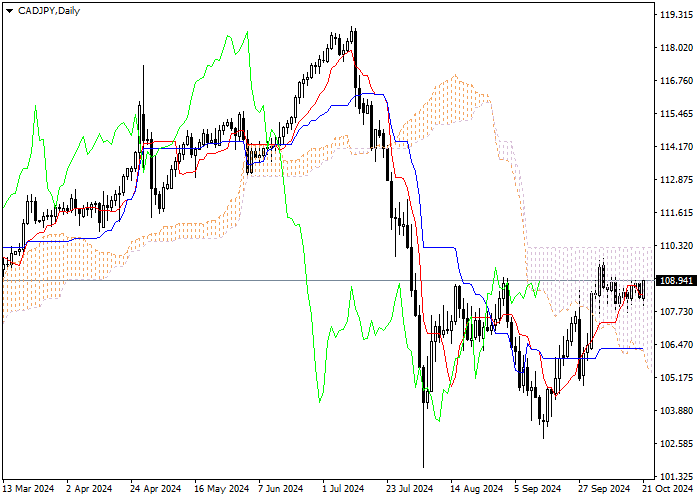Click price scale value 118.020
This screenshot has height=500, width=700.
click(x=676, y=48)
